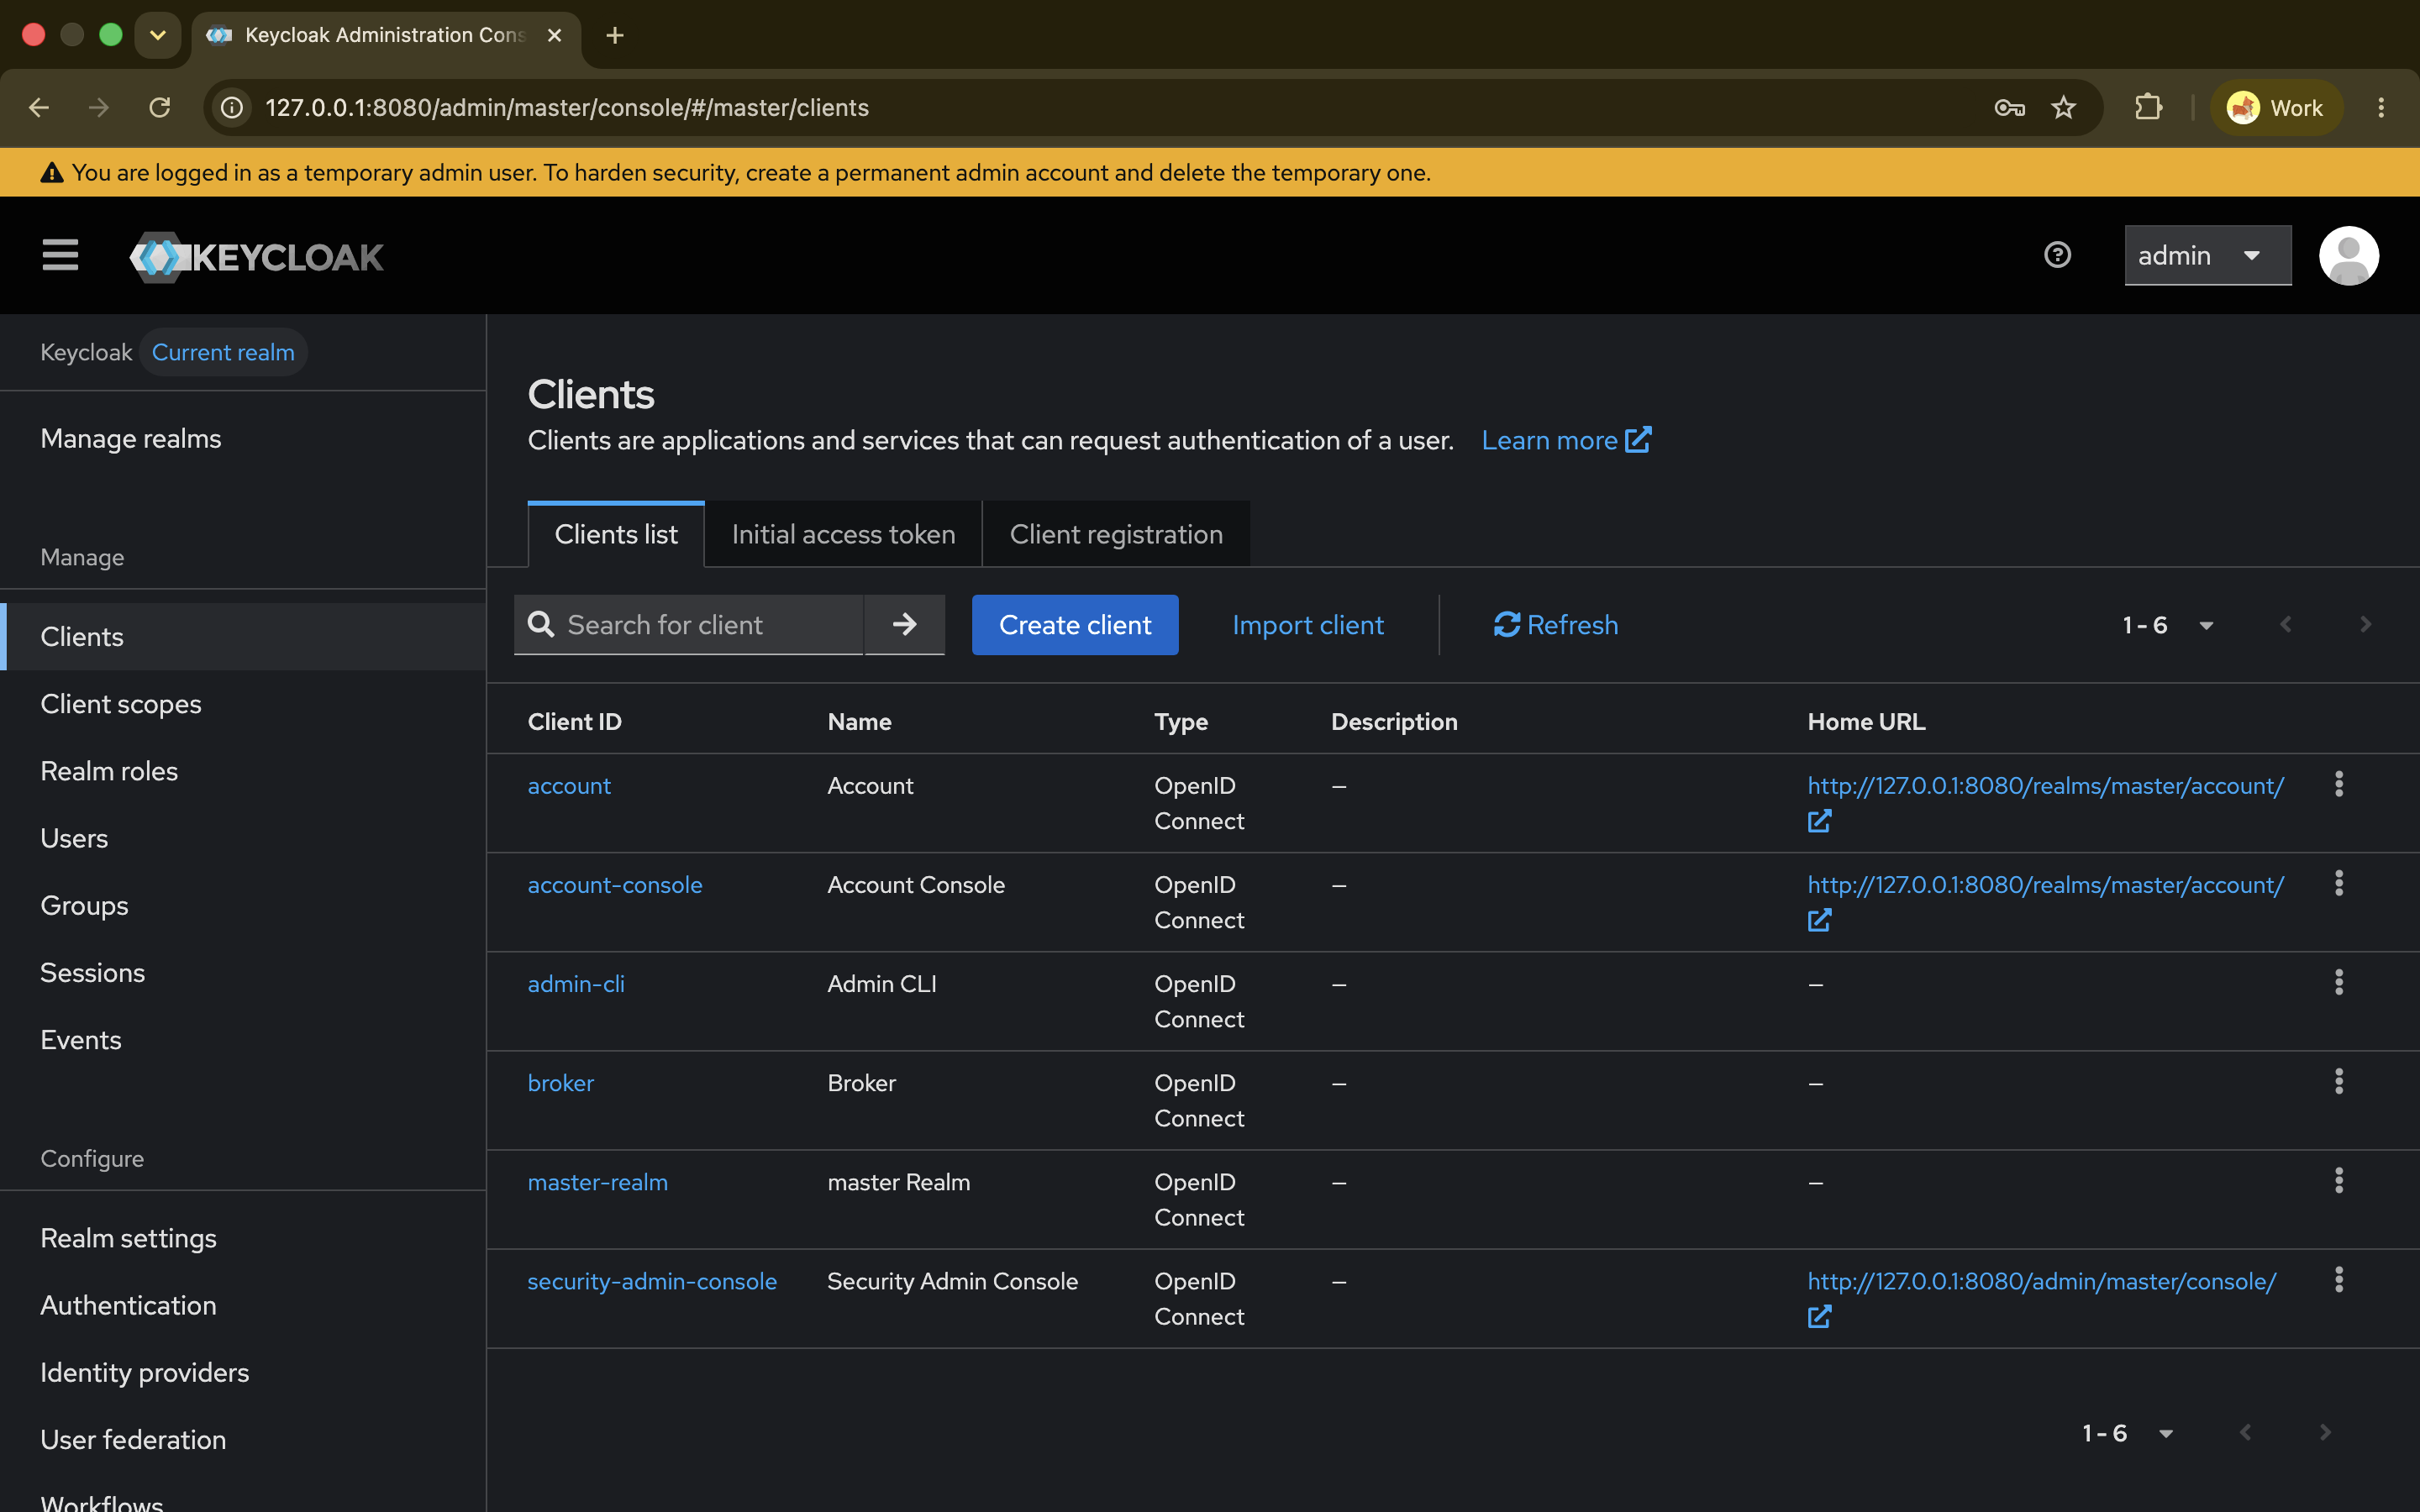Open the help question mark icon

click(2057, 255)
